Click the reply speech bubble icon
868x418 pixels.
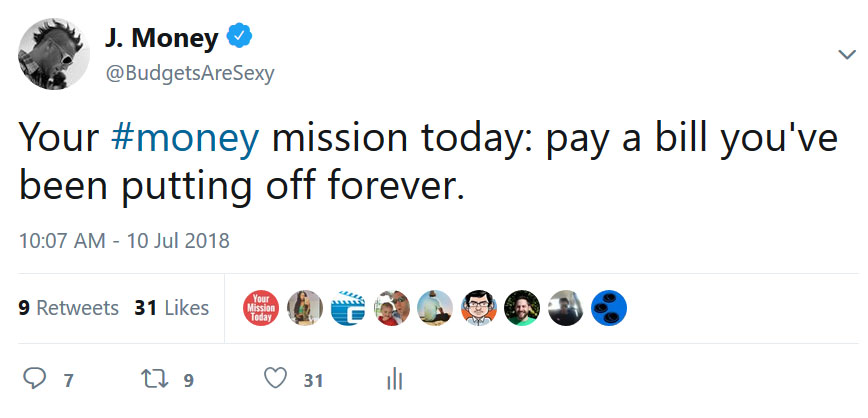[x=35, y=380]
